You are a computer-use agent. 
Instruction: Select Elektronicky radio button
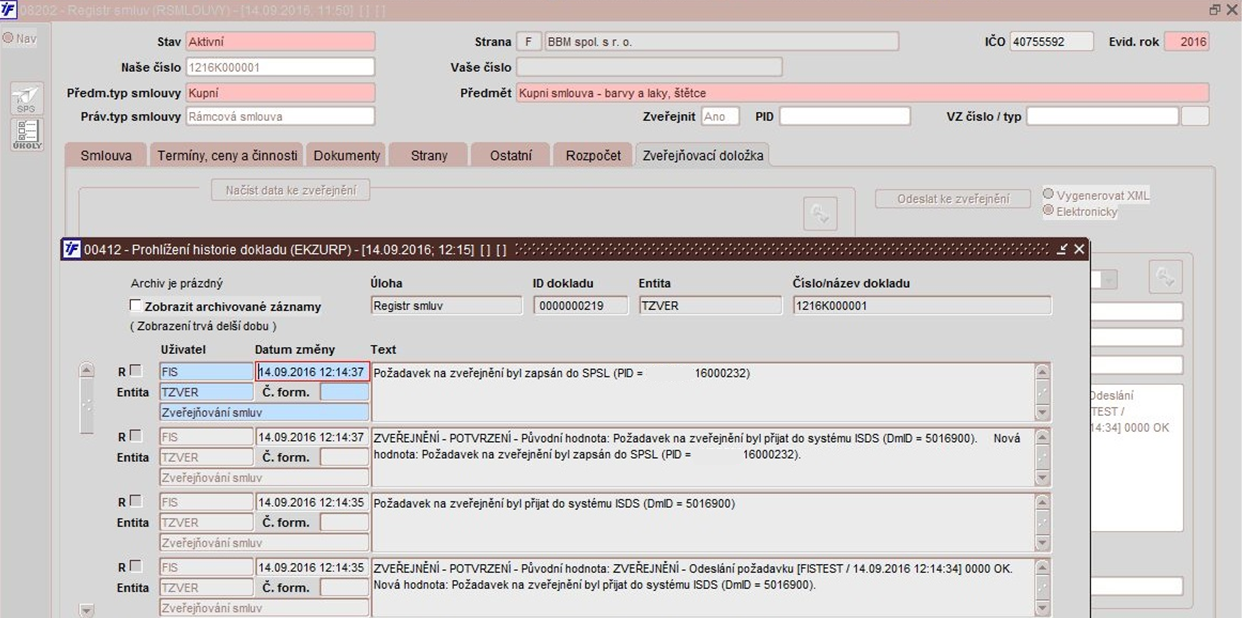tap(1048, 211)
